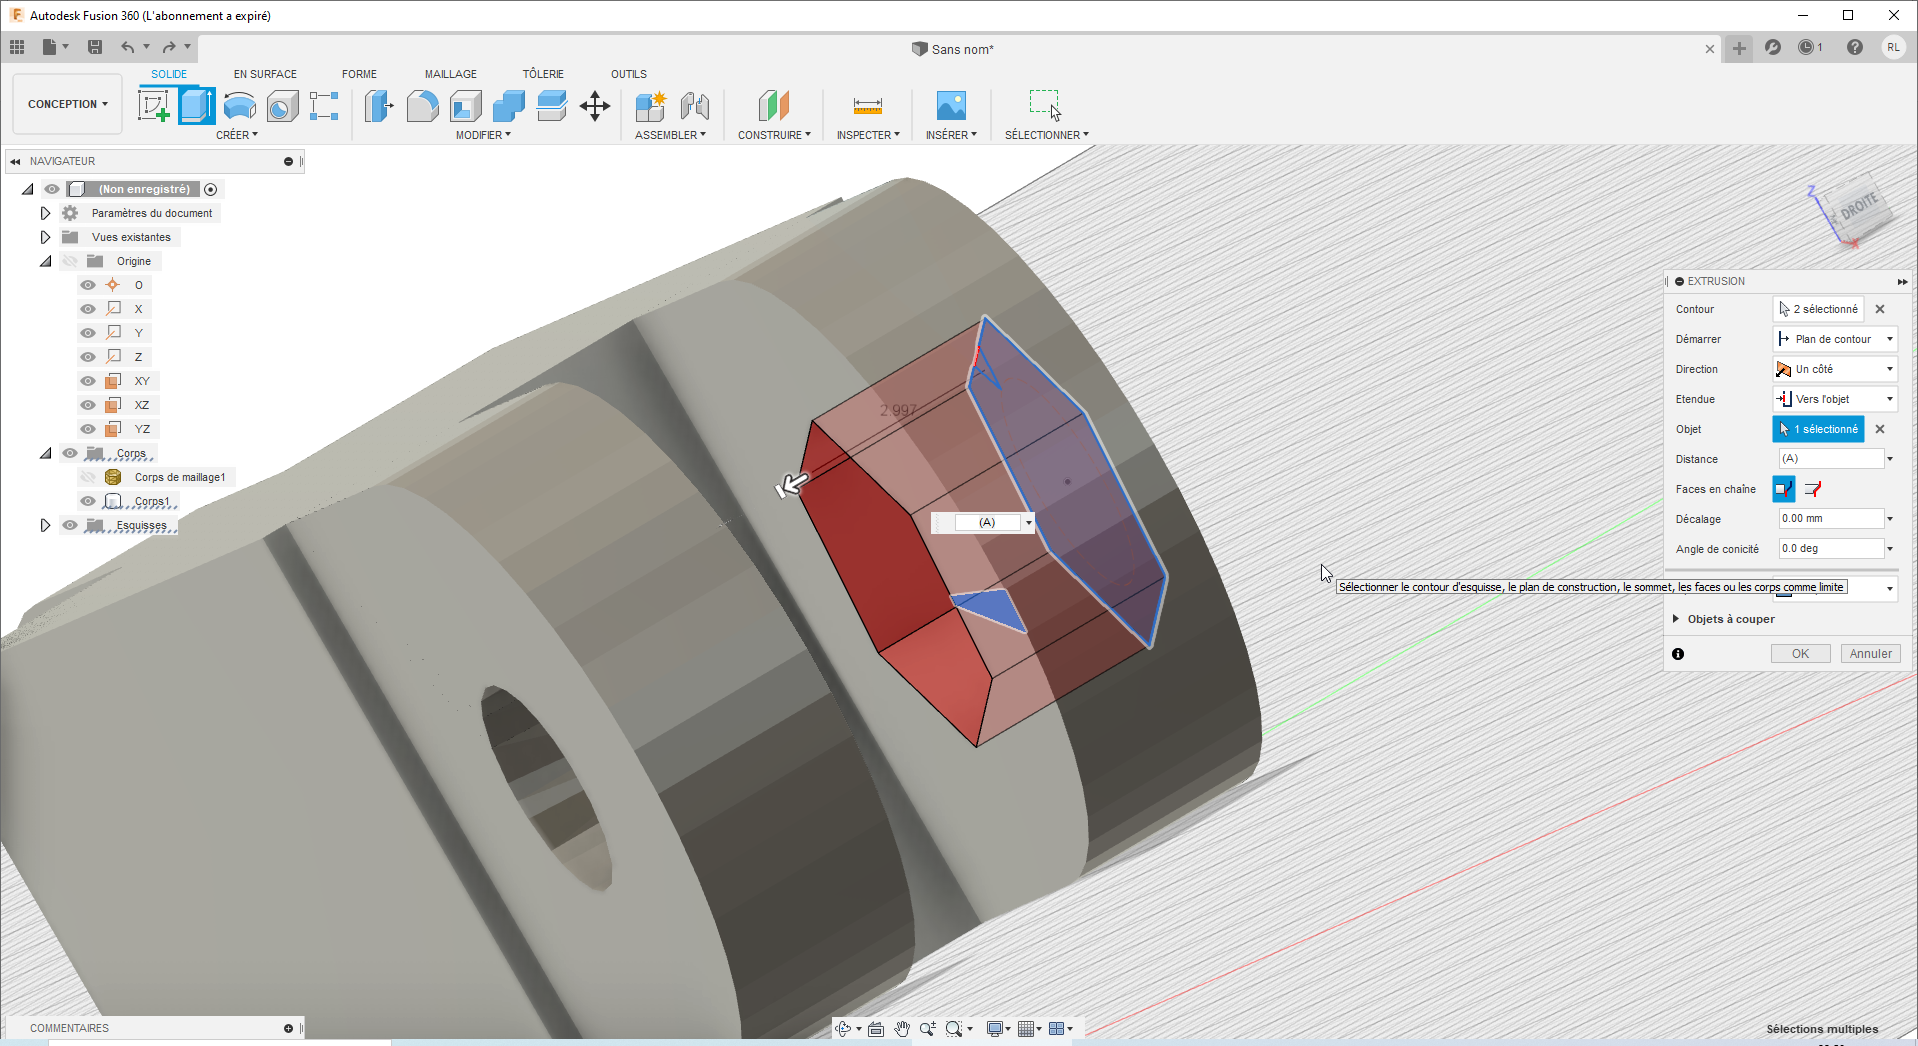Image resolution: width=1918 pixels, height=1046 pixels.
Task: Click the Insert image icon
Action: (951, 105)
